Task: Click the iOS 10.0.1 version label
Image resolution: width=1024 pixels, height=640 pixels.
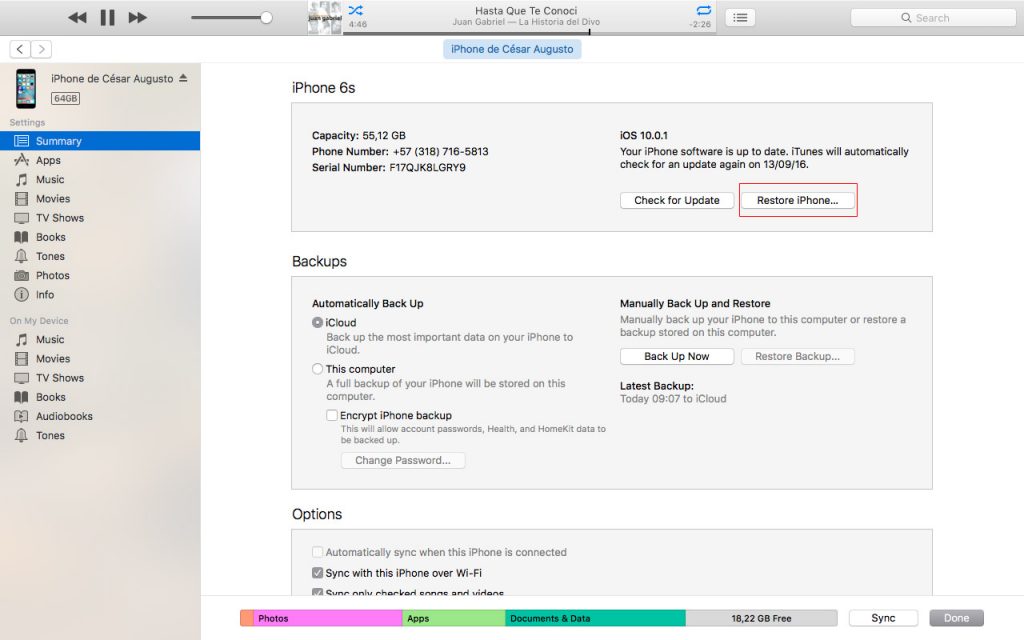Action: [x=644, y=136]
